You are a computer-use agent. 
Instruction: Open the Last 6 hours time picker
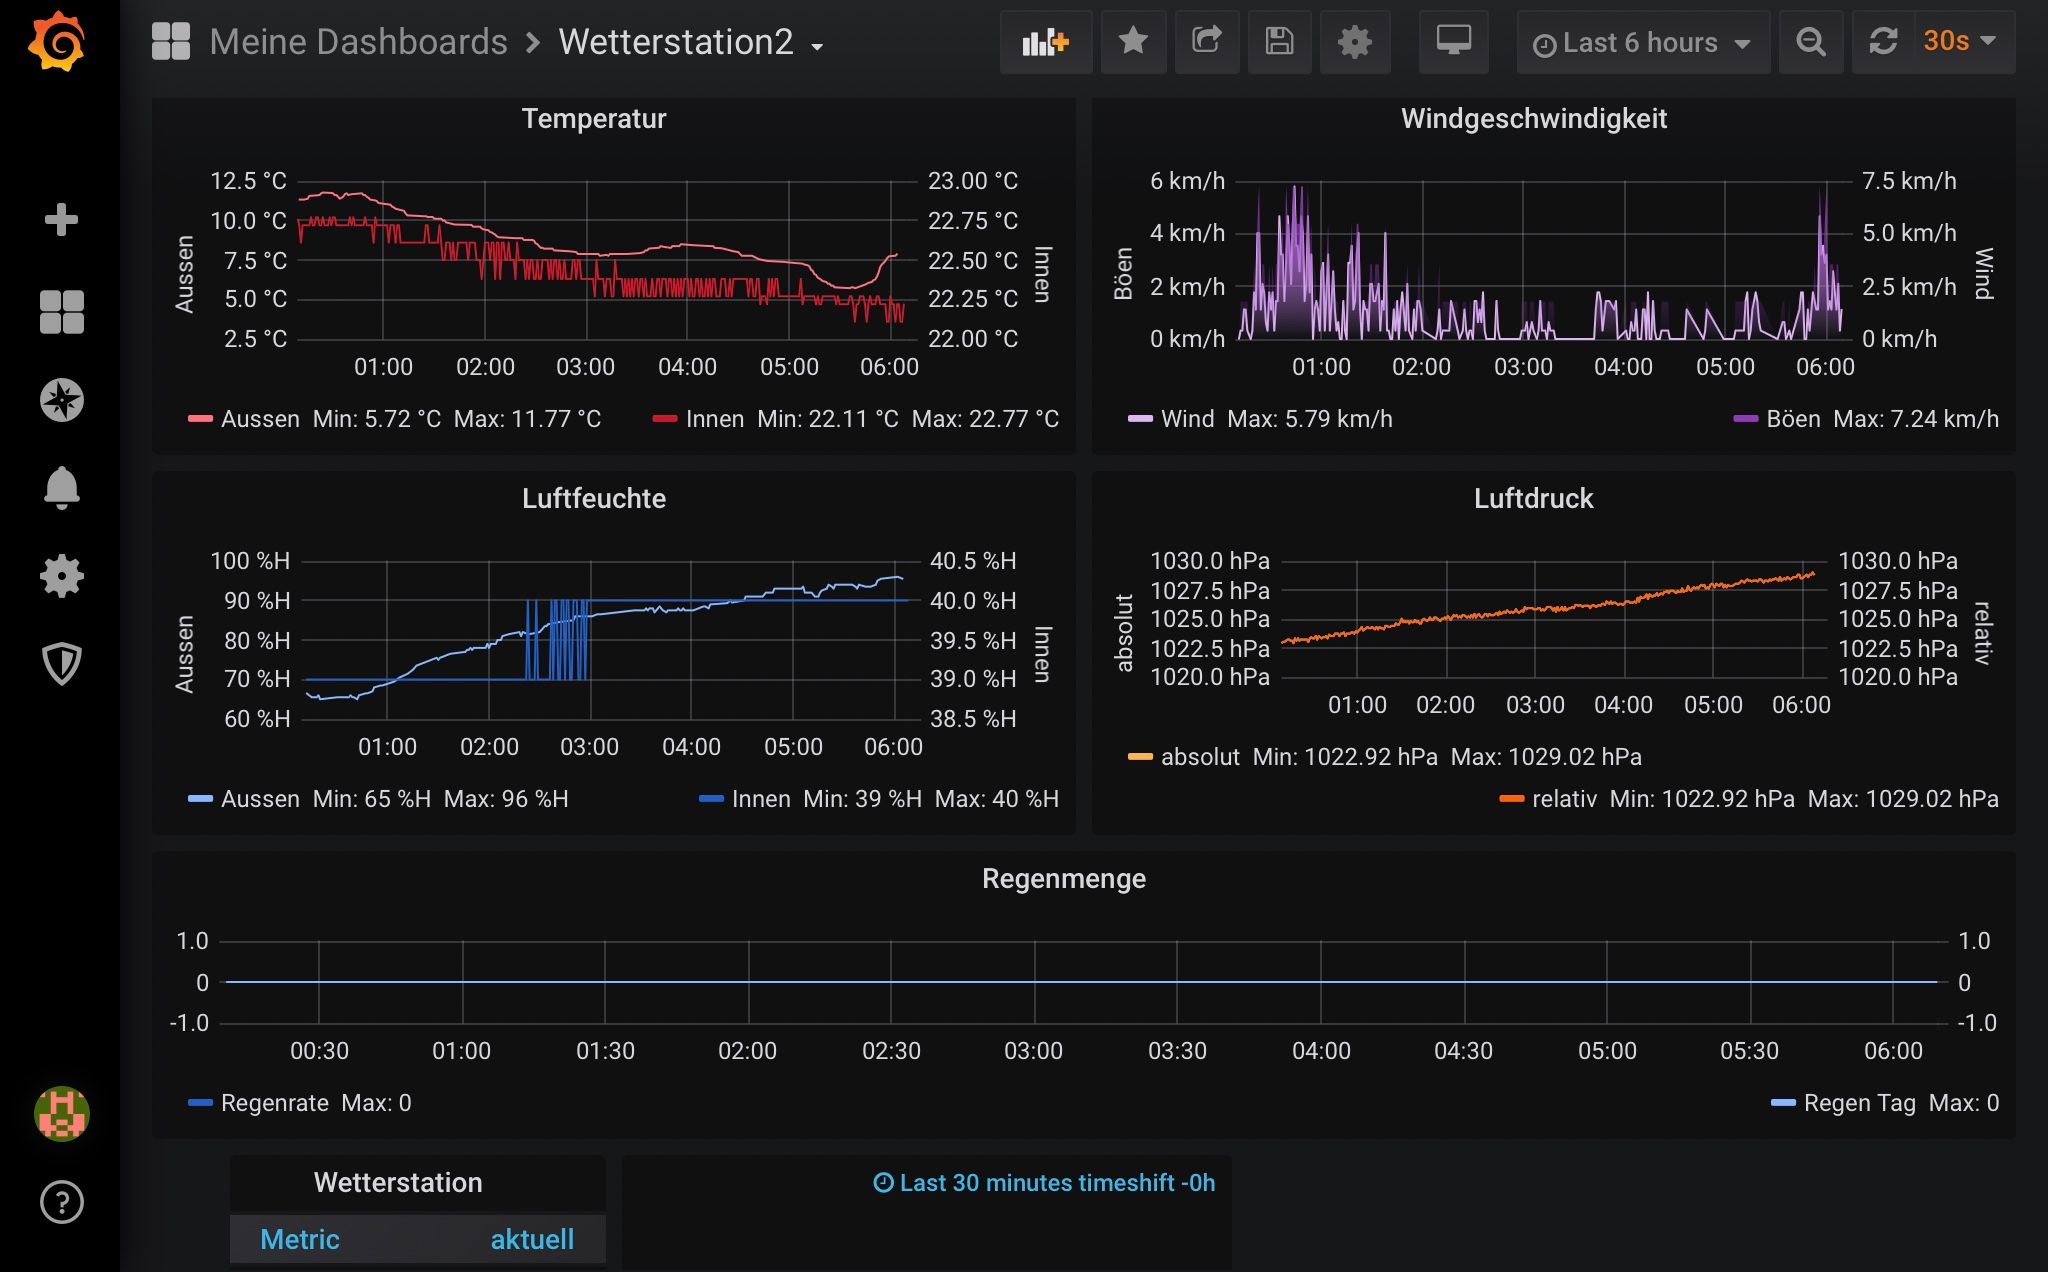(x=1642, y=43)
